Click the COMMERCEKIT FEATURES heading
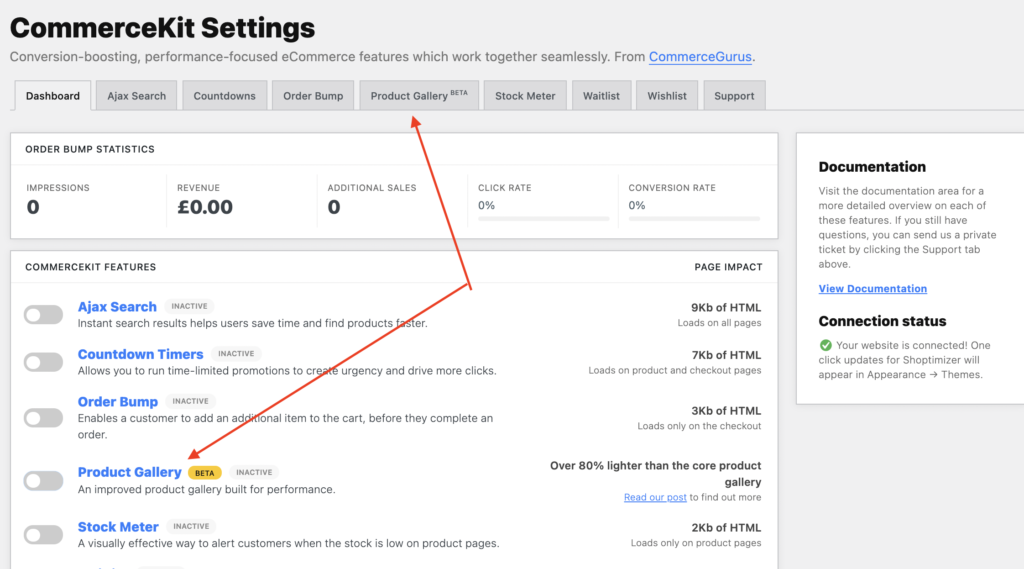The height and width of the screenshot is (569, 1024). click(91, 267)
